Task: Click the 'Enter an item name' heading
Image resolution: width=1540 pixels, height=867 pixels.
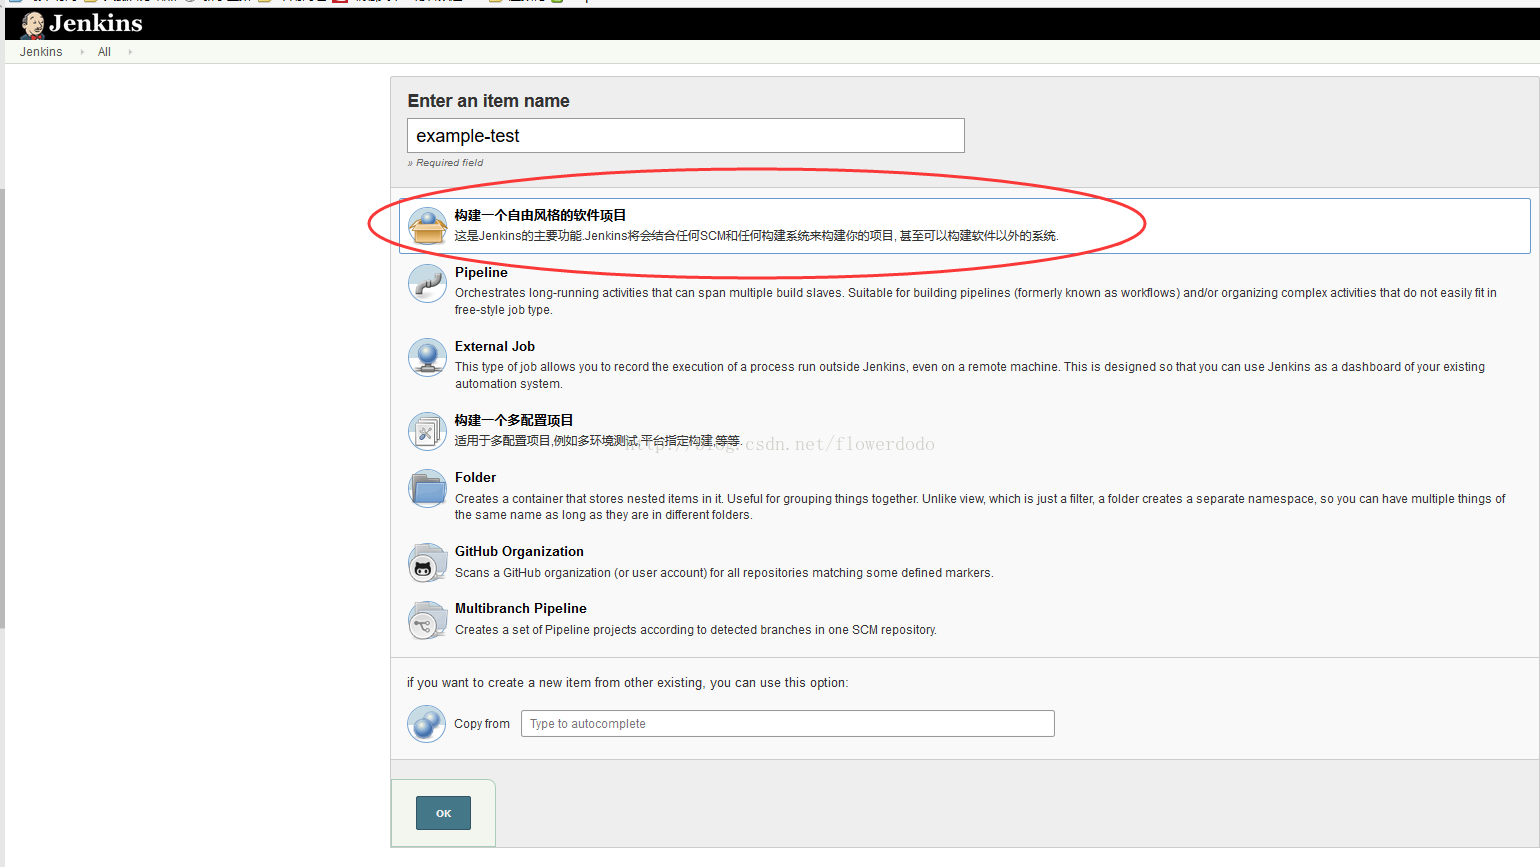Action: pyautogui.click(x=489, y=101)
